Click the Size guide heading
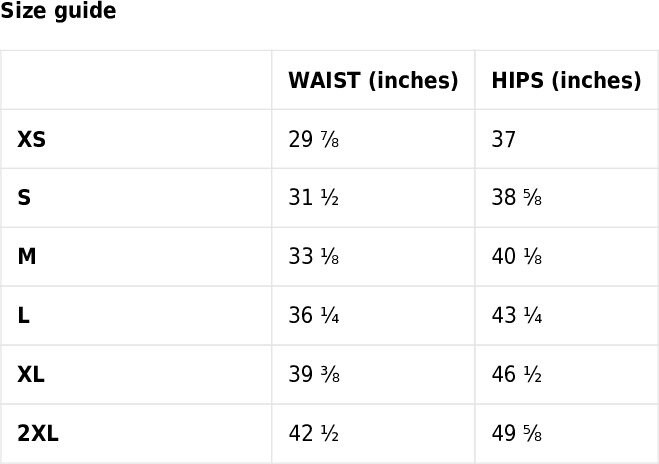The height and width of the screenshot is (464, 659). 58,11
